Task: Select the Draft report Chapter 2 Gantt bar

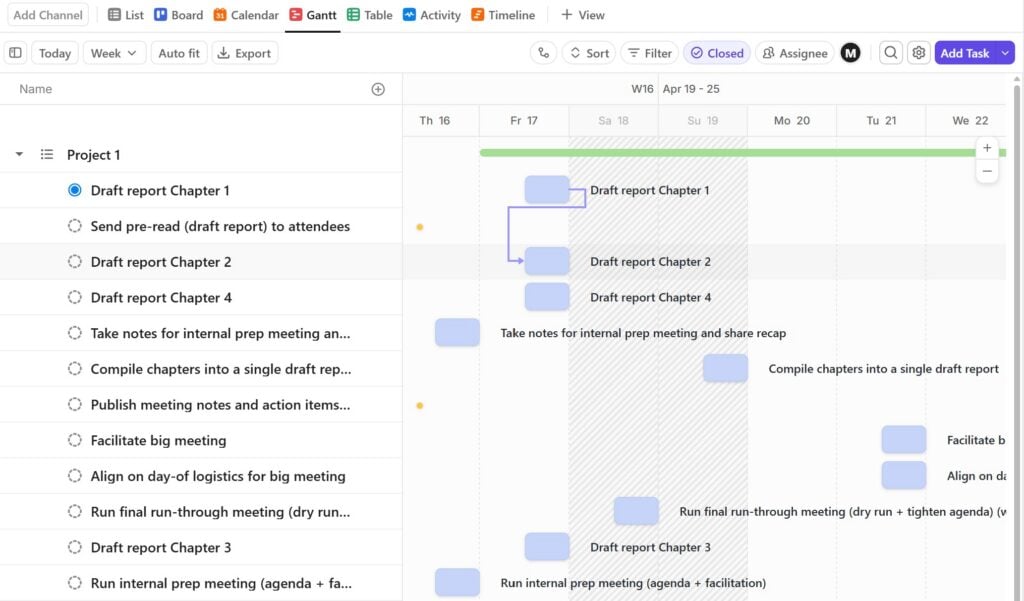Action: (x=547, y=261)
